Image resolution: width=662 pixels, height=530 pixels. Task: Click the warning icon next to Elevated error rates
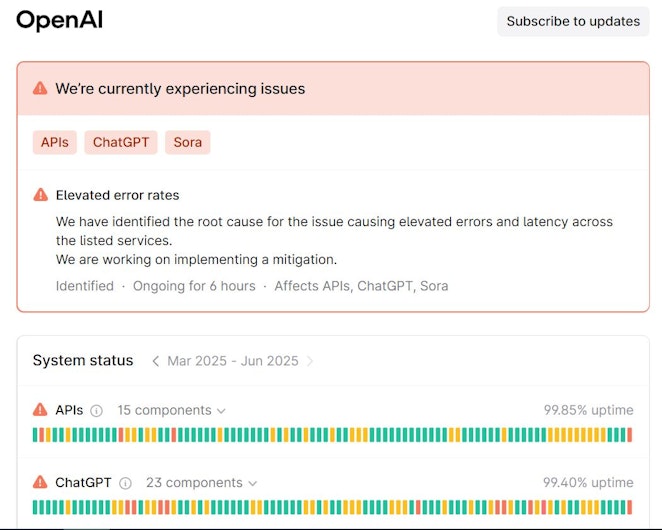[x=41, y=195]
